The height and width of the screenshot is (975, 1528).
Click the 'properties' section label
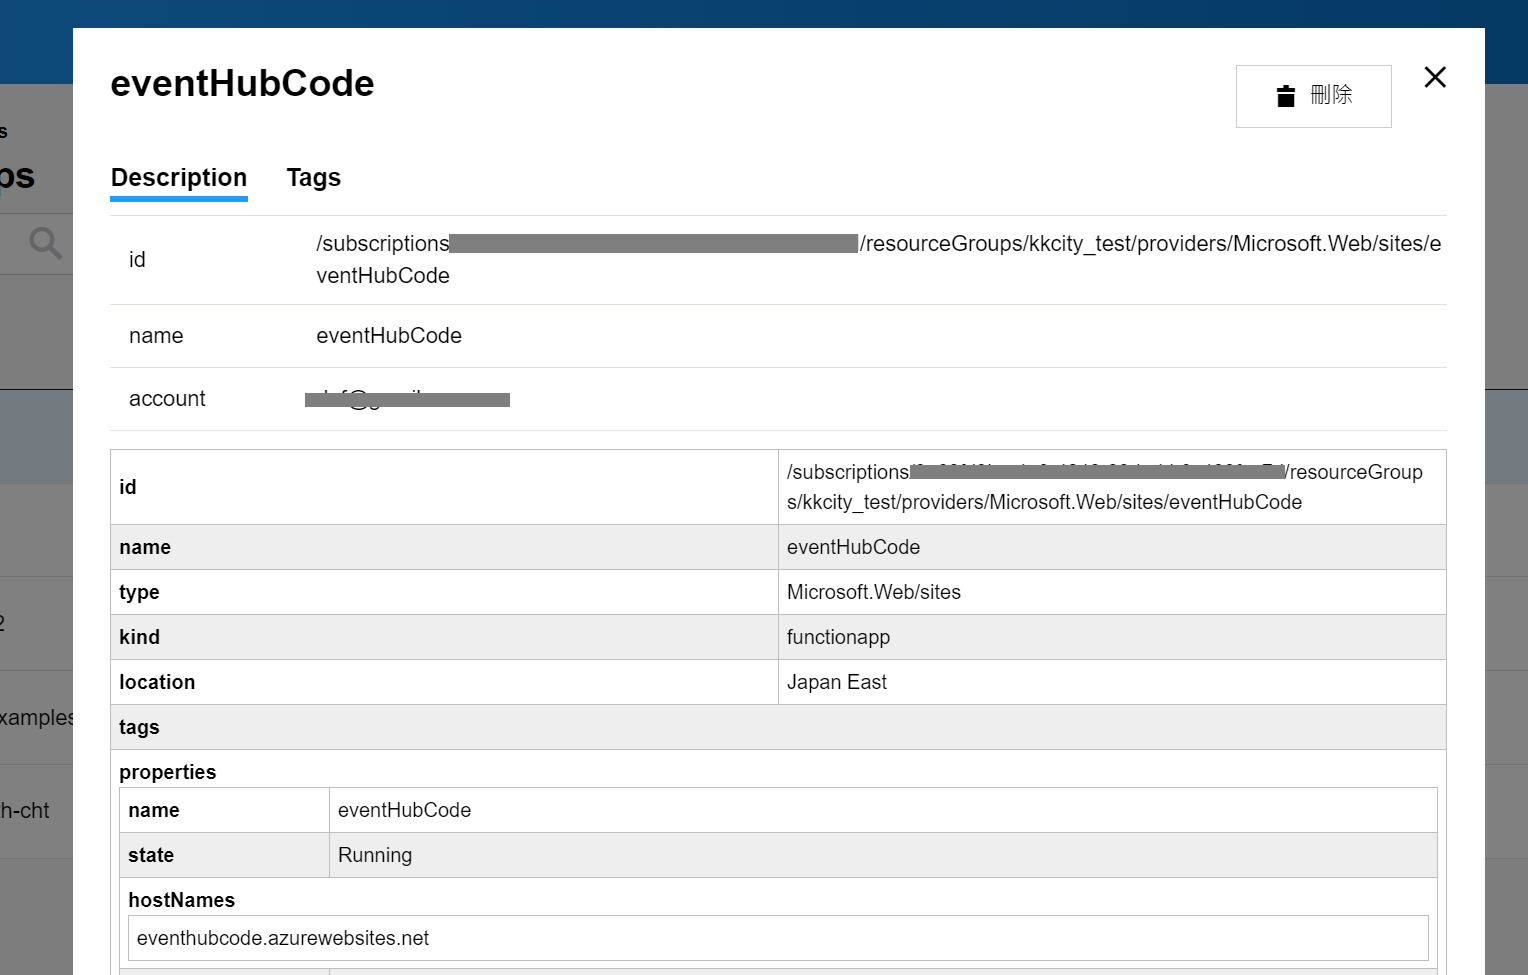click(168, 772)
